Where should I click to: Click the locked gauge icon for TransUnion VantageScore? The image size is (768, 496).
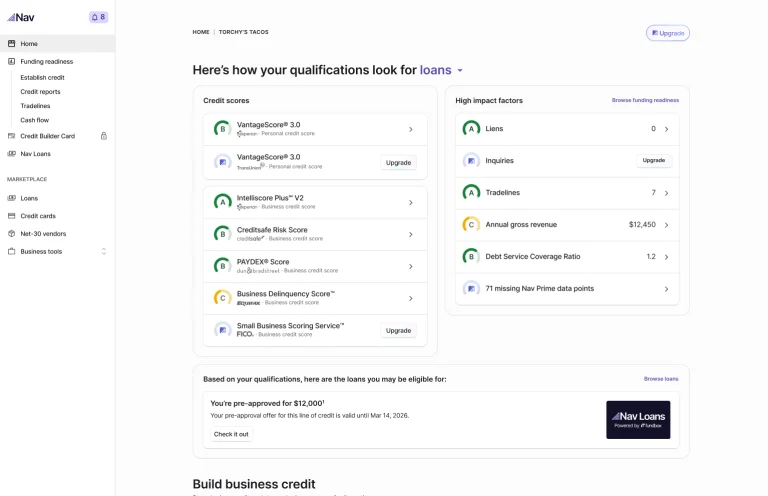click(x=222, y=162)
